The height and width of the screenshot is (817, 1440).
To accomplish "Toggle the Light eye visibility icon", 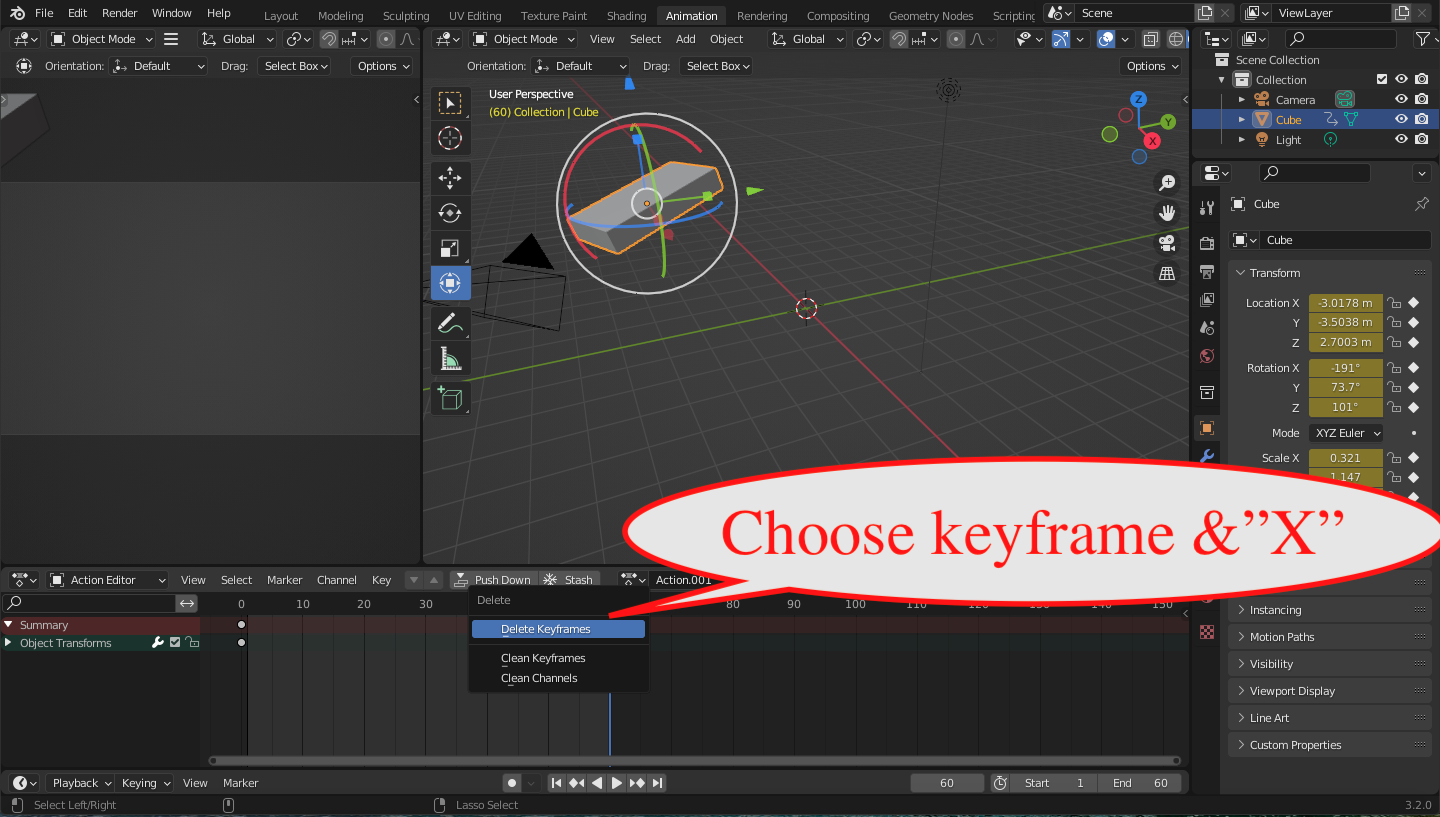I will 1401,140.
